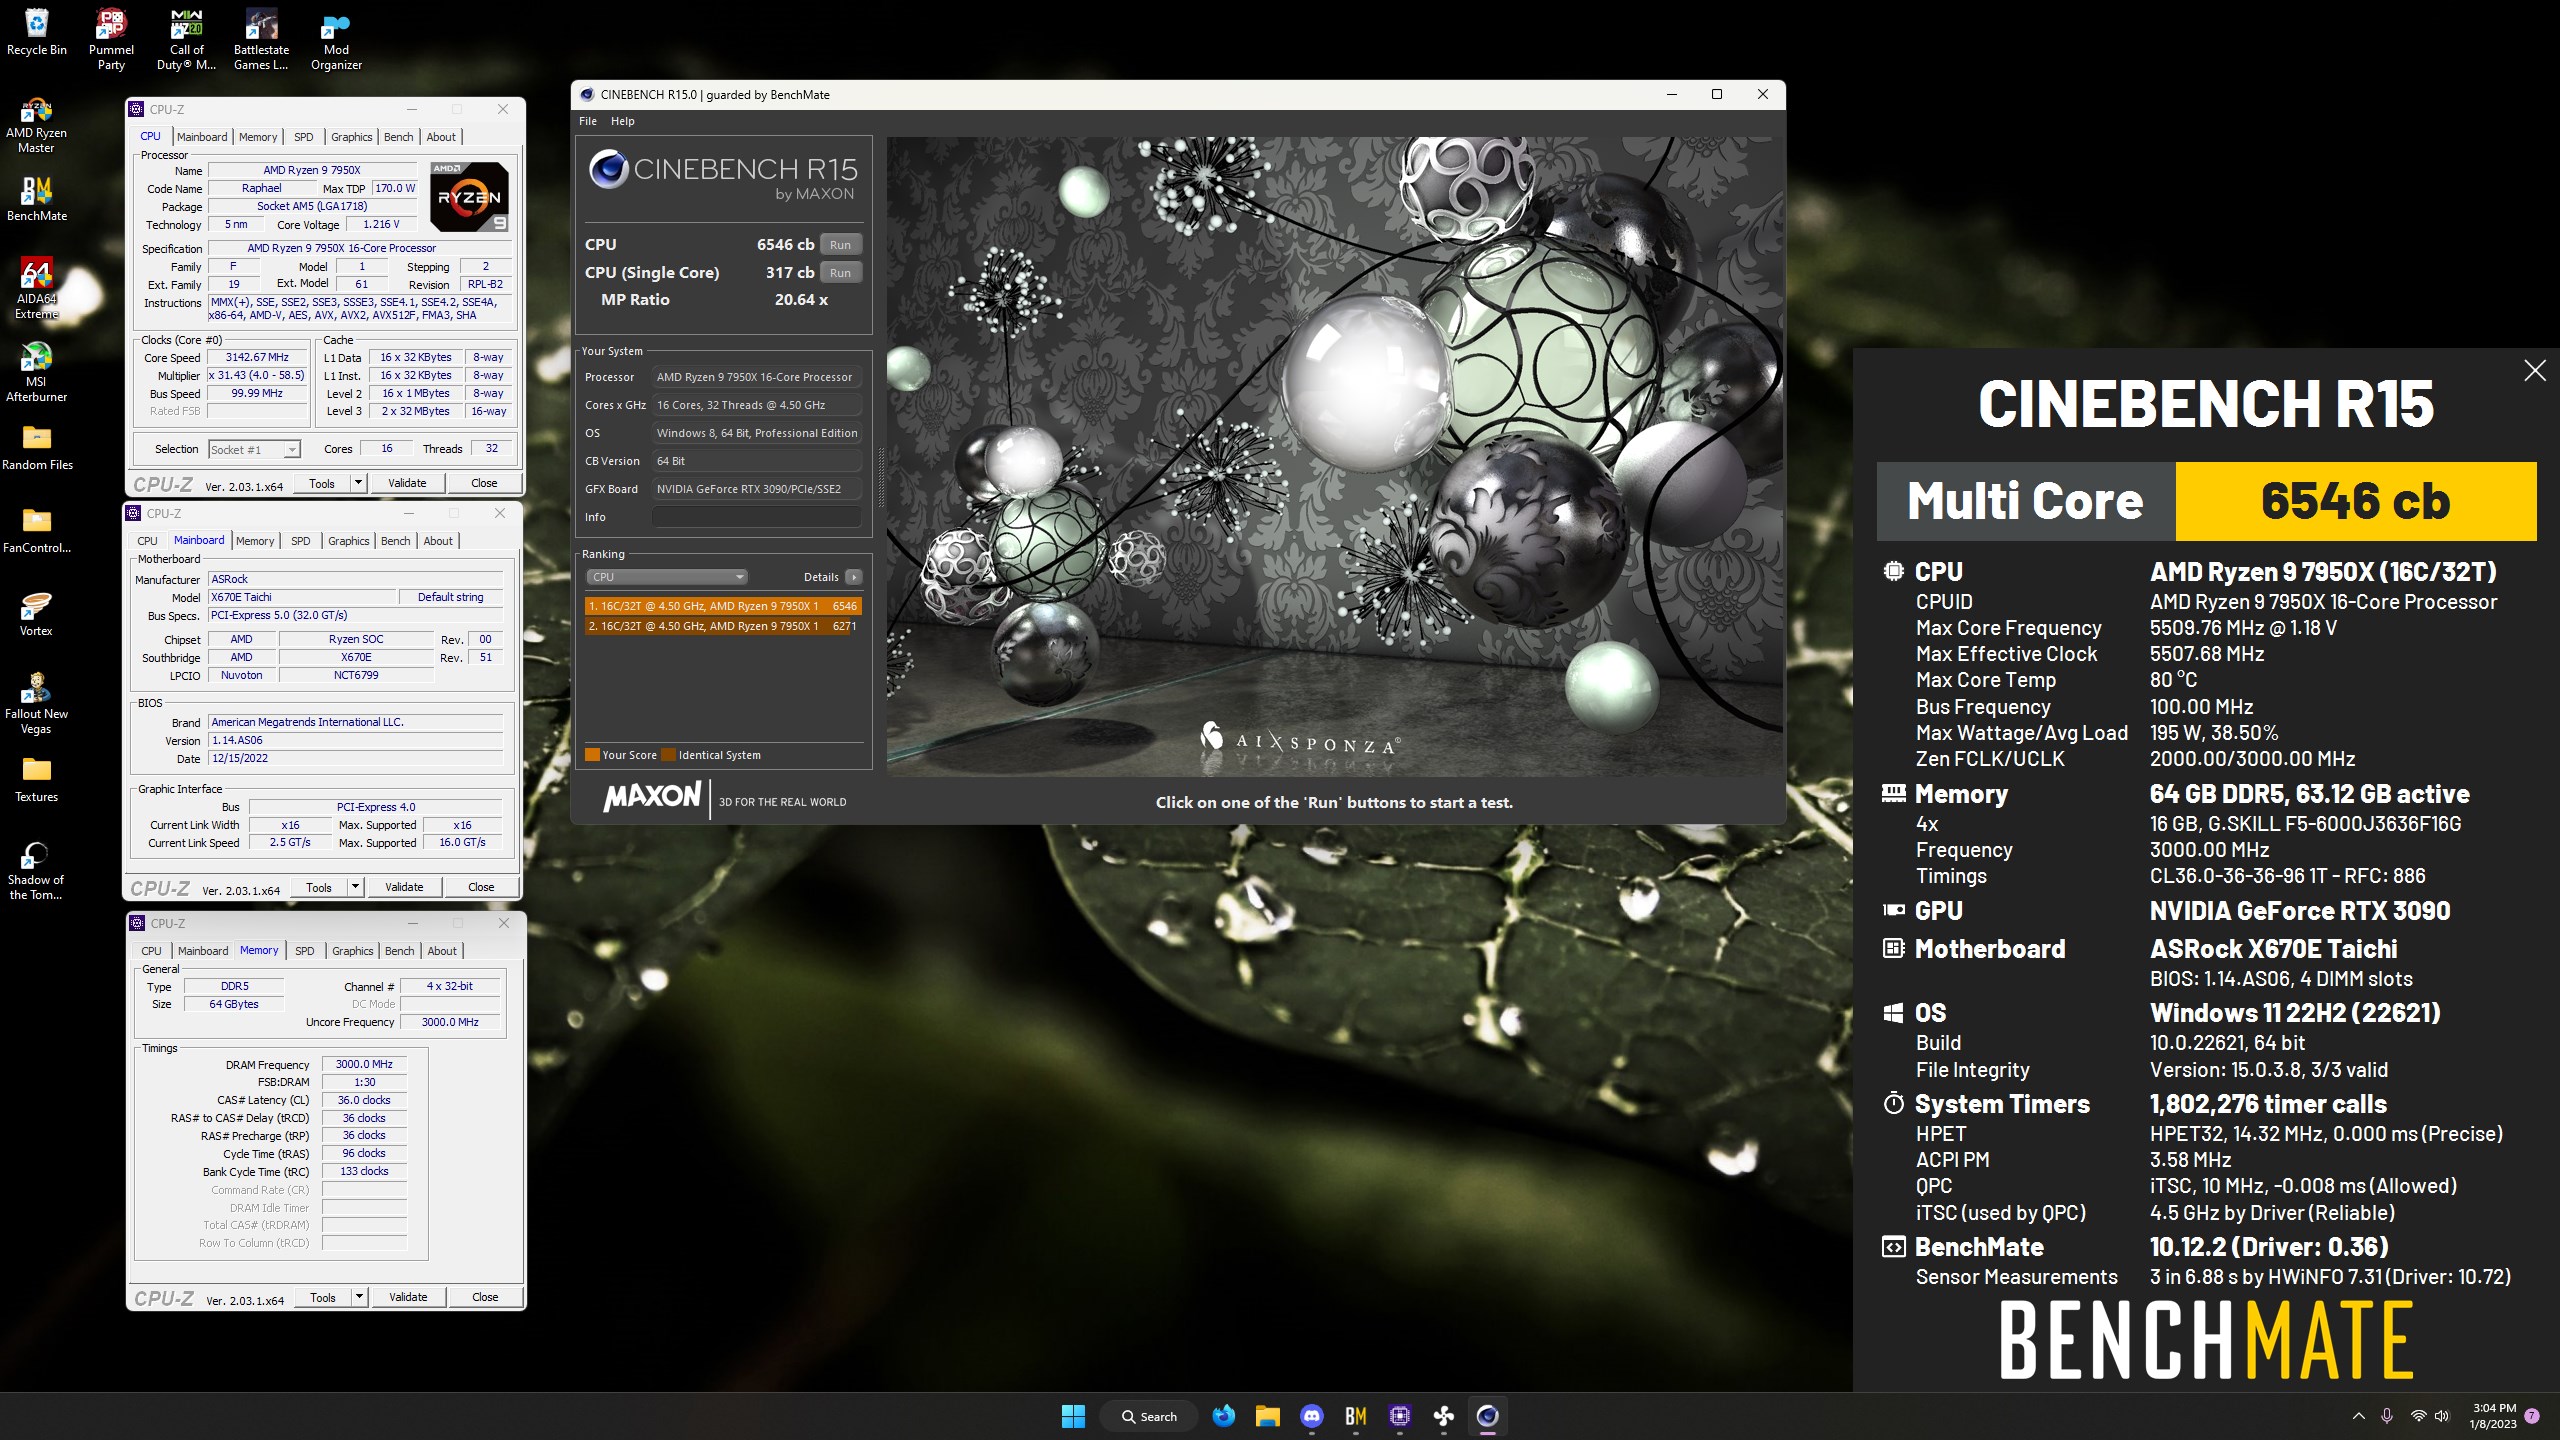This screenshot has width=2560, height=1440.
Task: Select the Mod Organizer desktop icon
Action: 336,39
